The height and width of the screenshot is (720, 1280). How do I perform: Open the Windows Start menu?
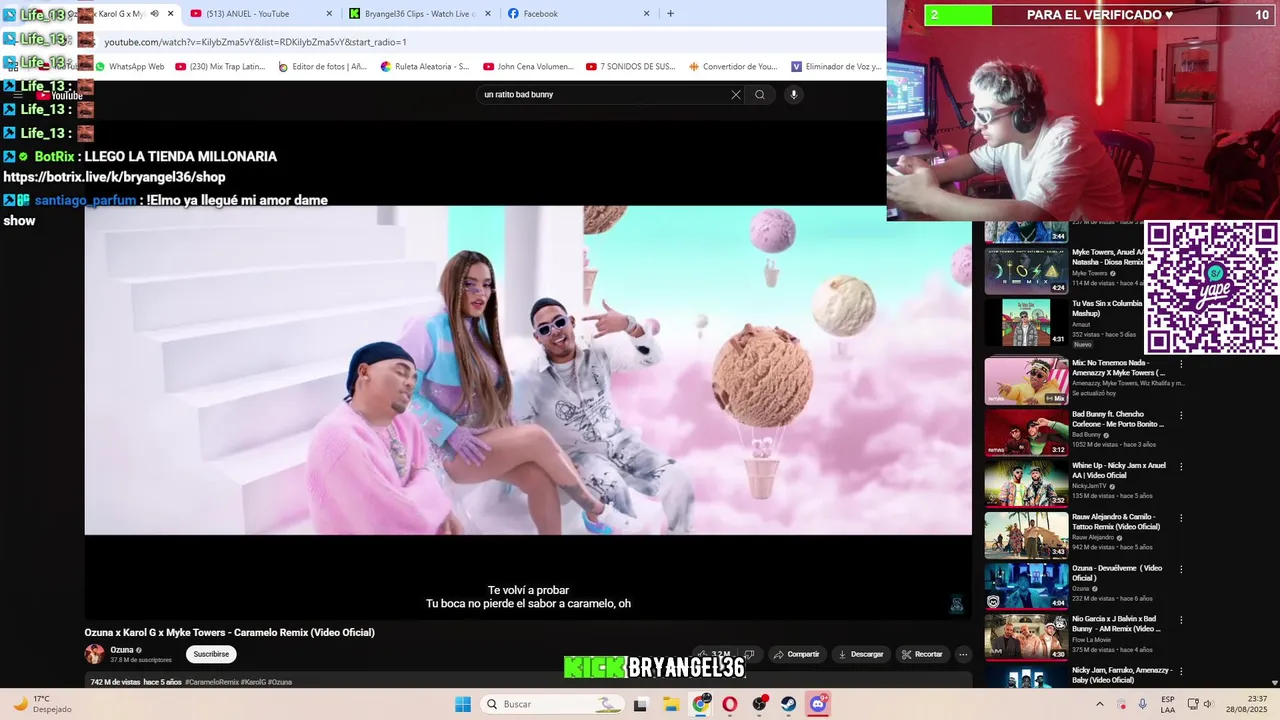click(x=463, y=704)
